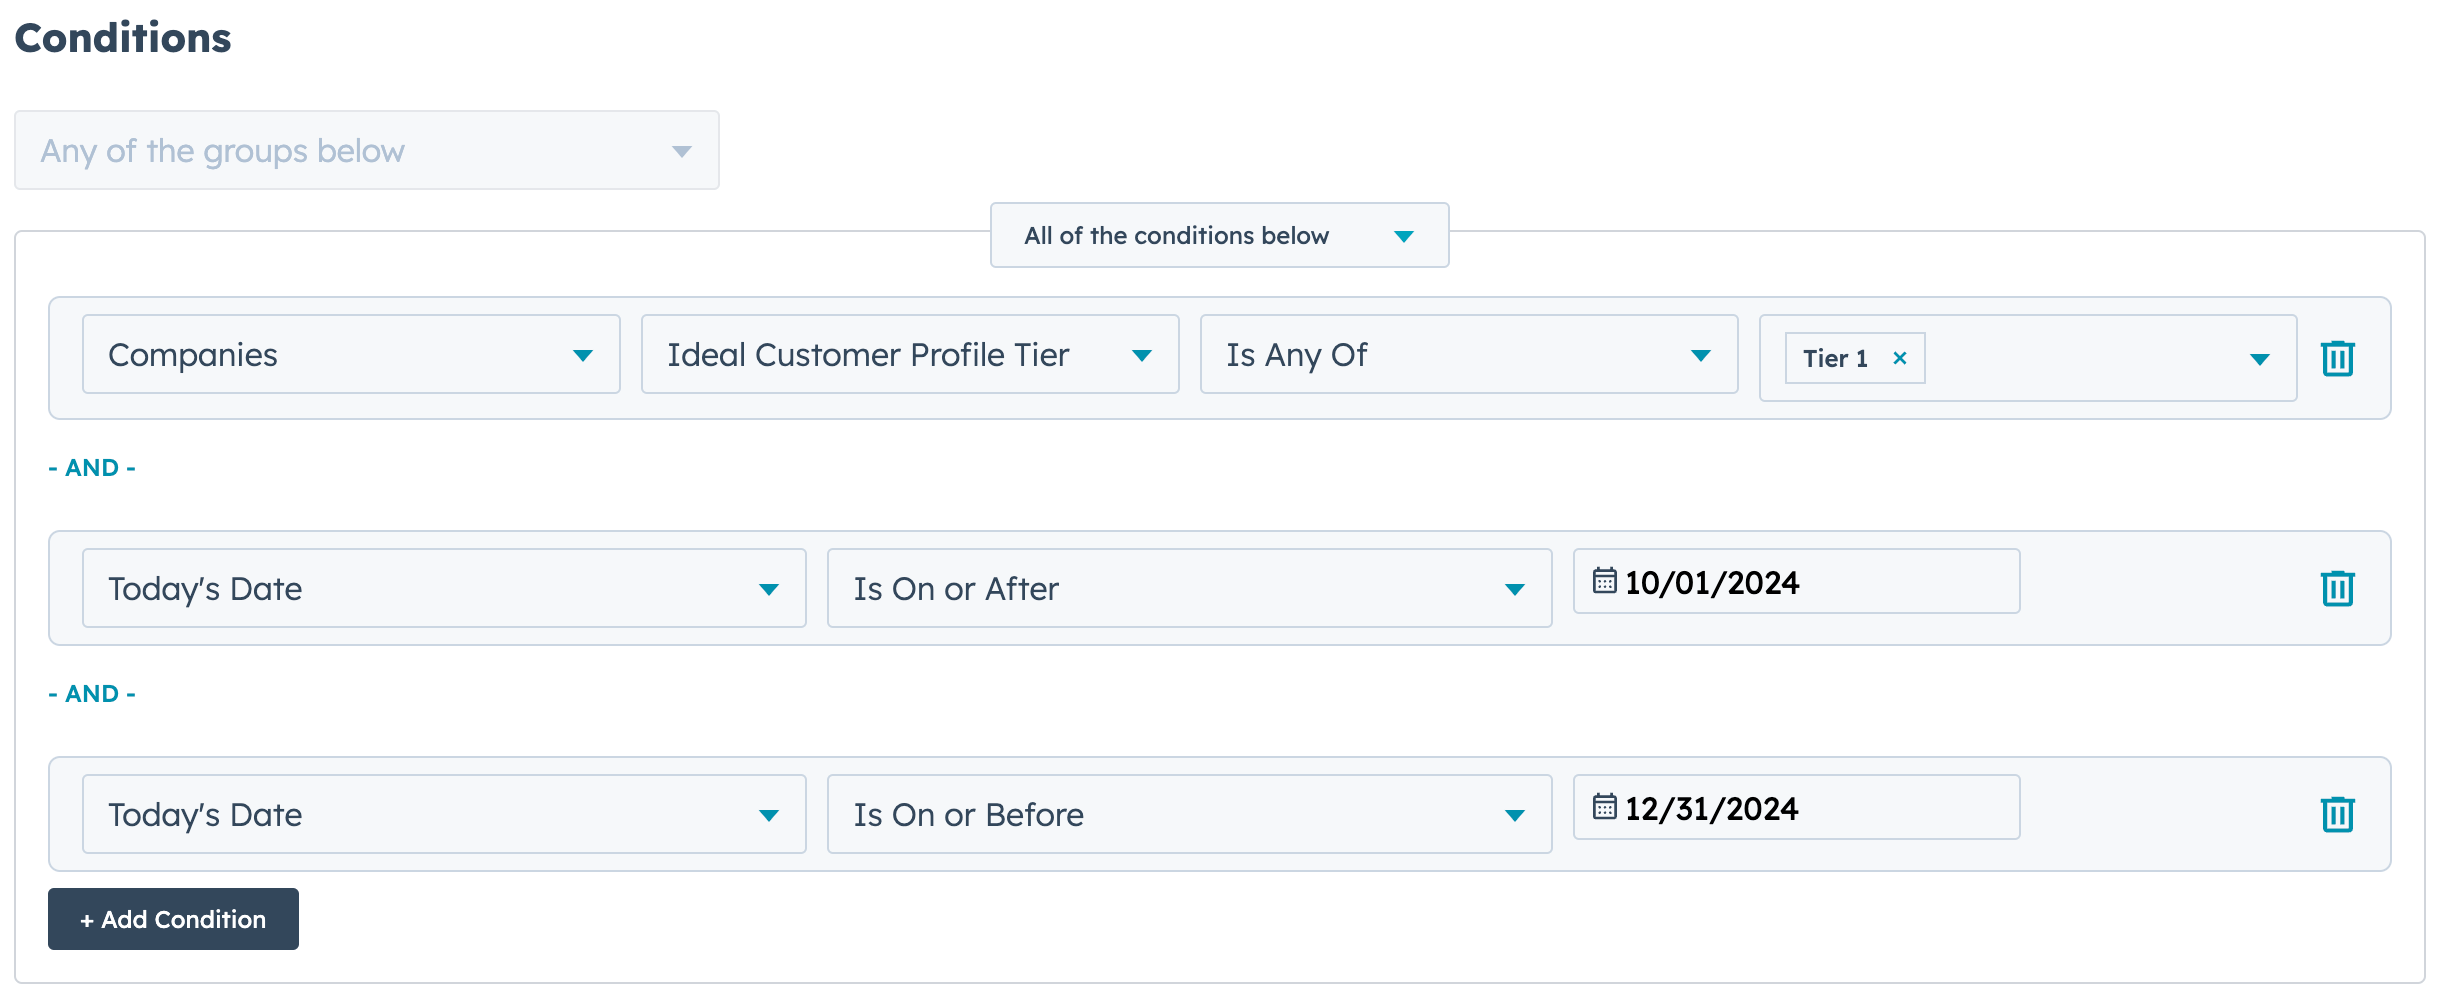Delete the Is On or Before condition
Image resolution: width=2440 pixels, height=998 pixels.
2337,814
